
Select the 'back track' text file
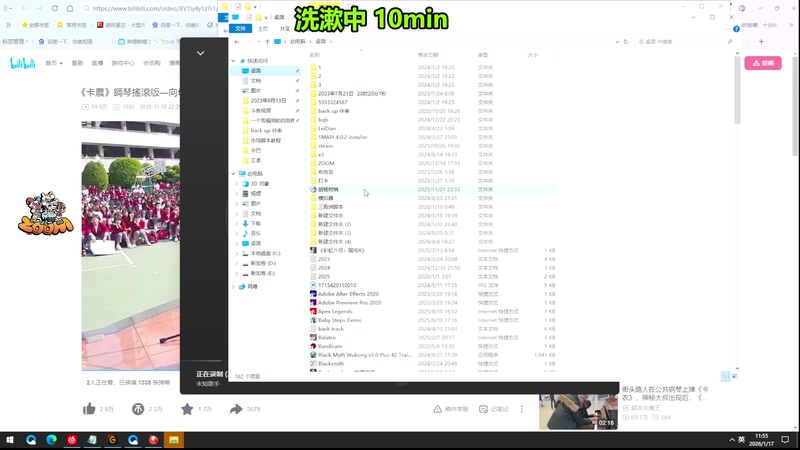tap(433, 329)
